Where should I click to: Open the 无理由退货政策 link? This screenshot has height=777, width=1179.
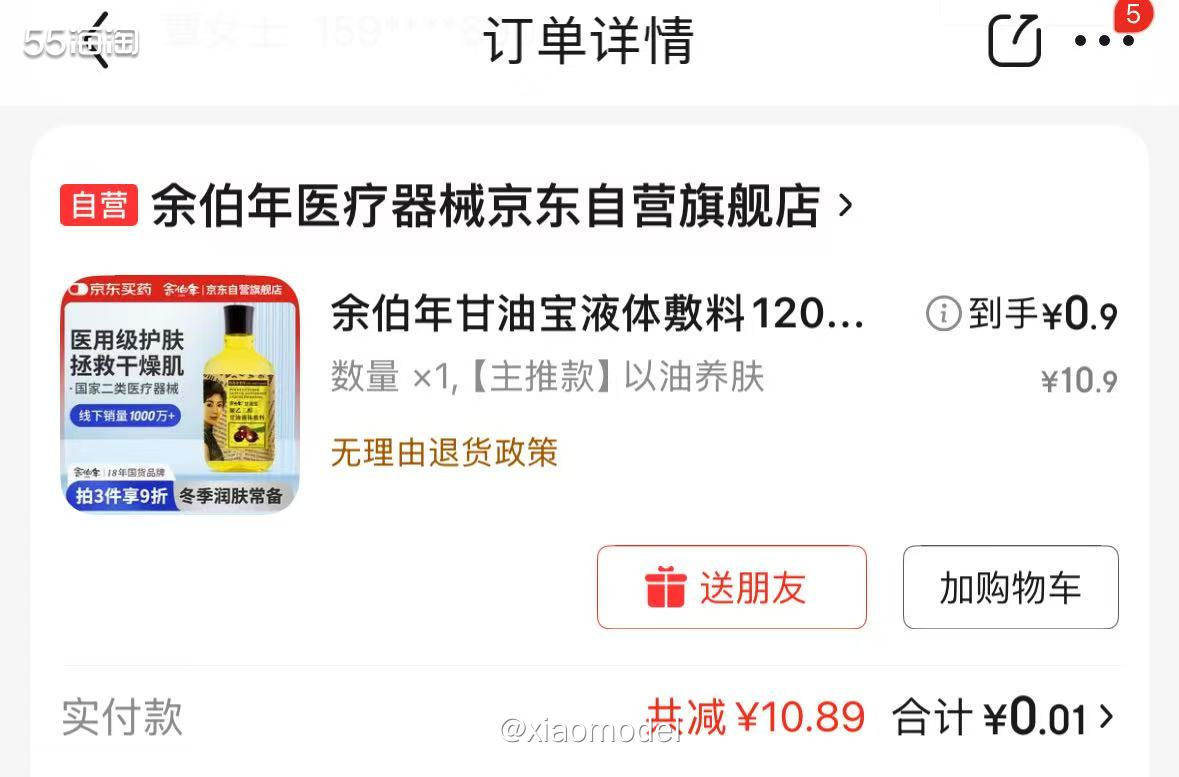pyautogui.click(x=444, y=453)
